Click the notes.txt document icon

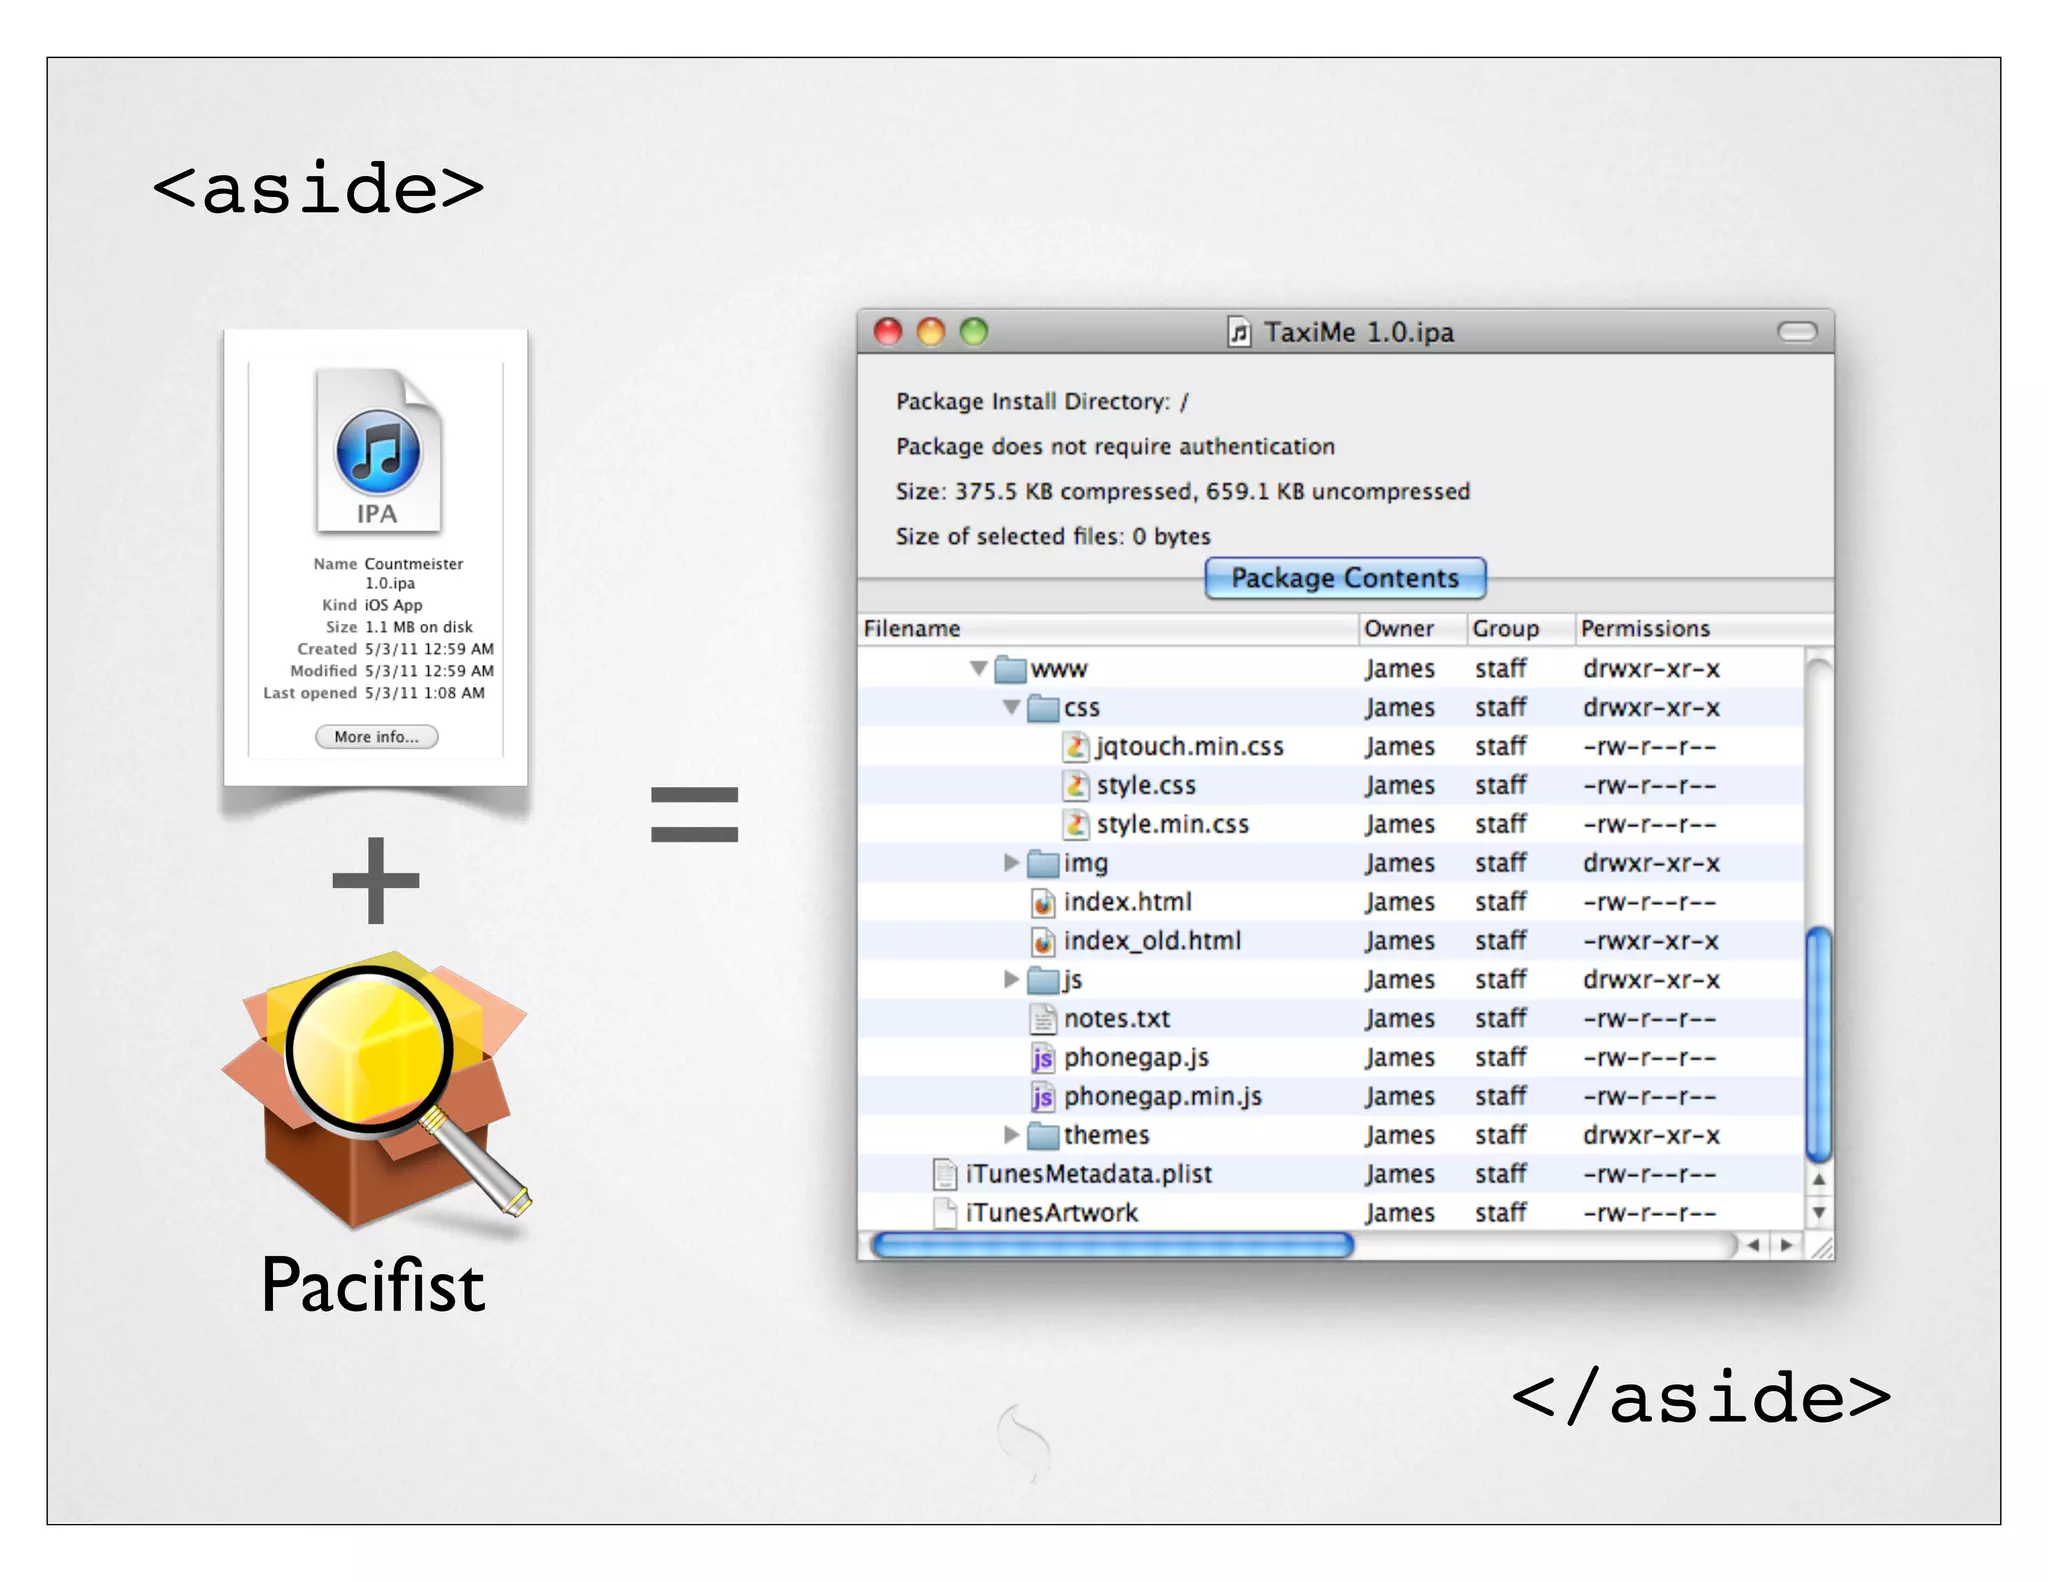pos(1043,1019)
